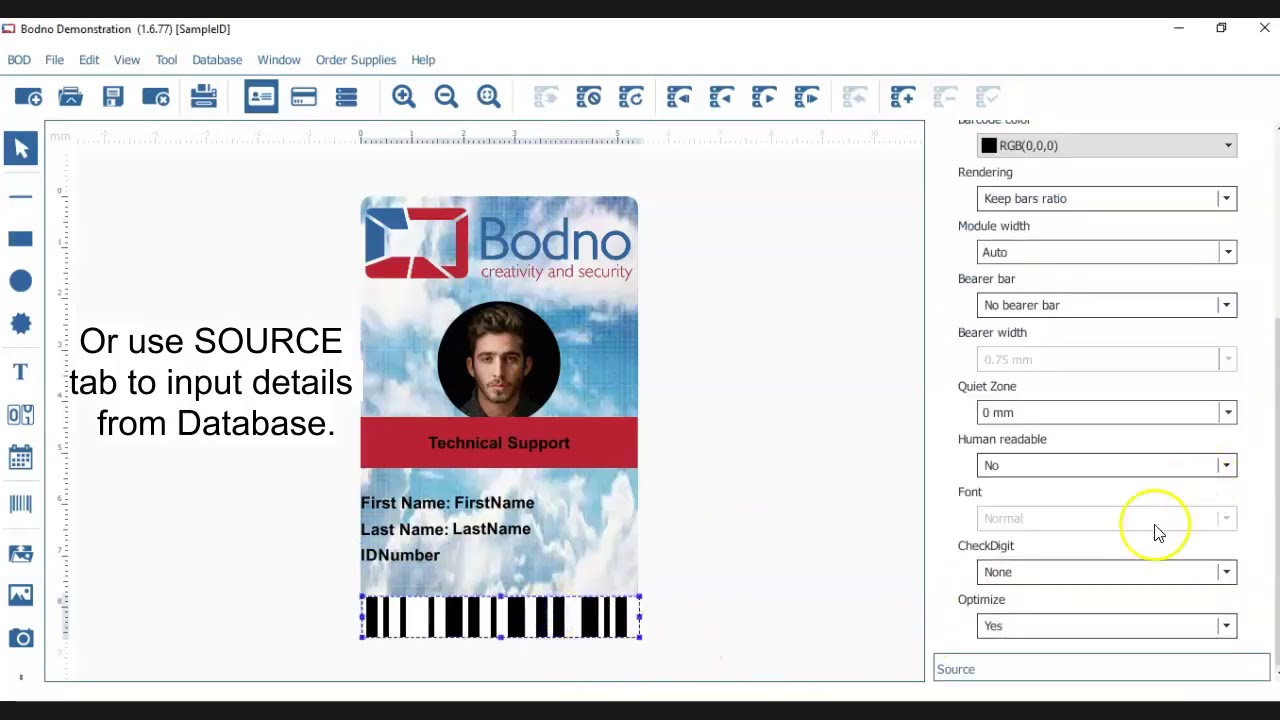Click the Zoom out magnifier icon
The image size is (1280, 720).
[446, 97]
